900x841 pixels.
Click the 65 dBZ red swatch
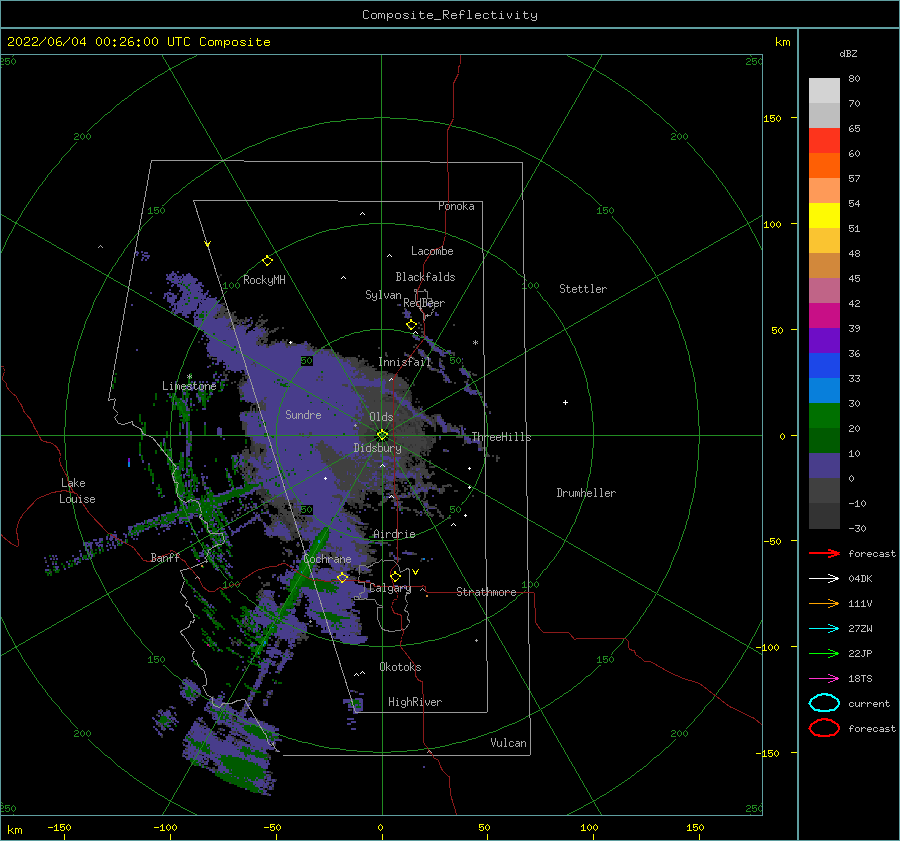[824, 140]
